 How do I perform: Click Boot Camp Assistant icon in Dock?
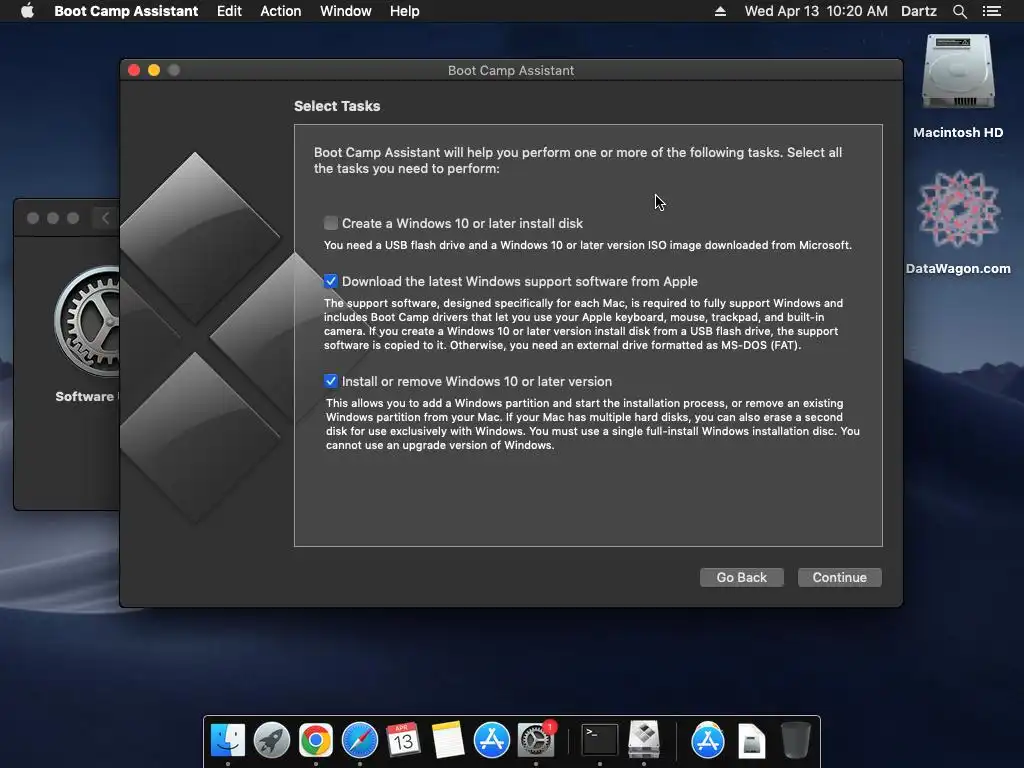coord(644,740)
